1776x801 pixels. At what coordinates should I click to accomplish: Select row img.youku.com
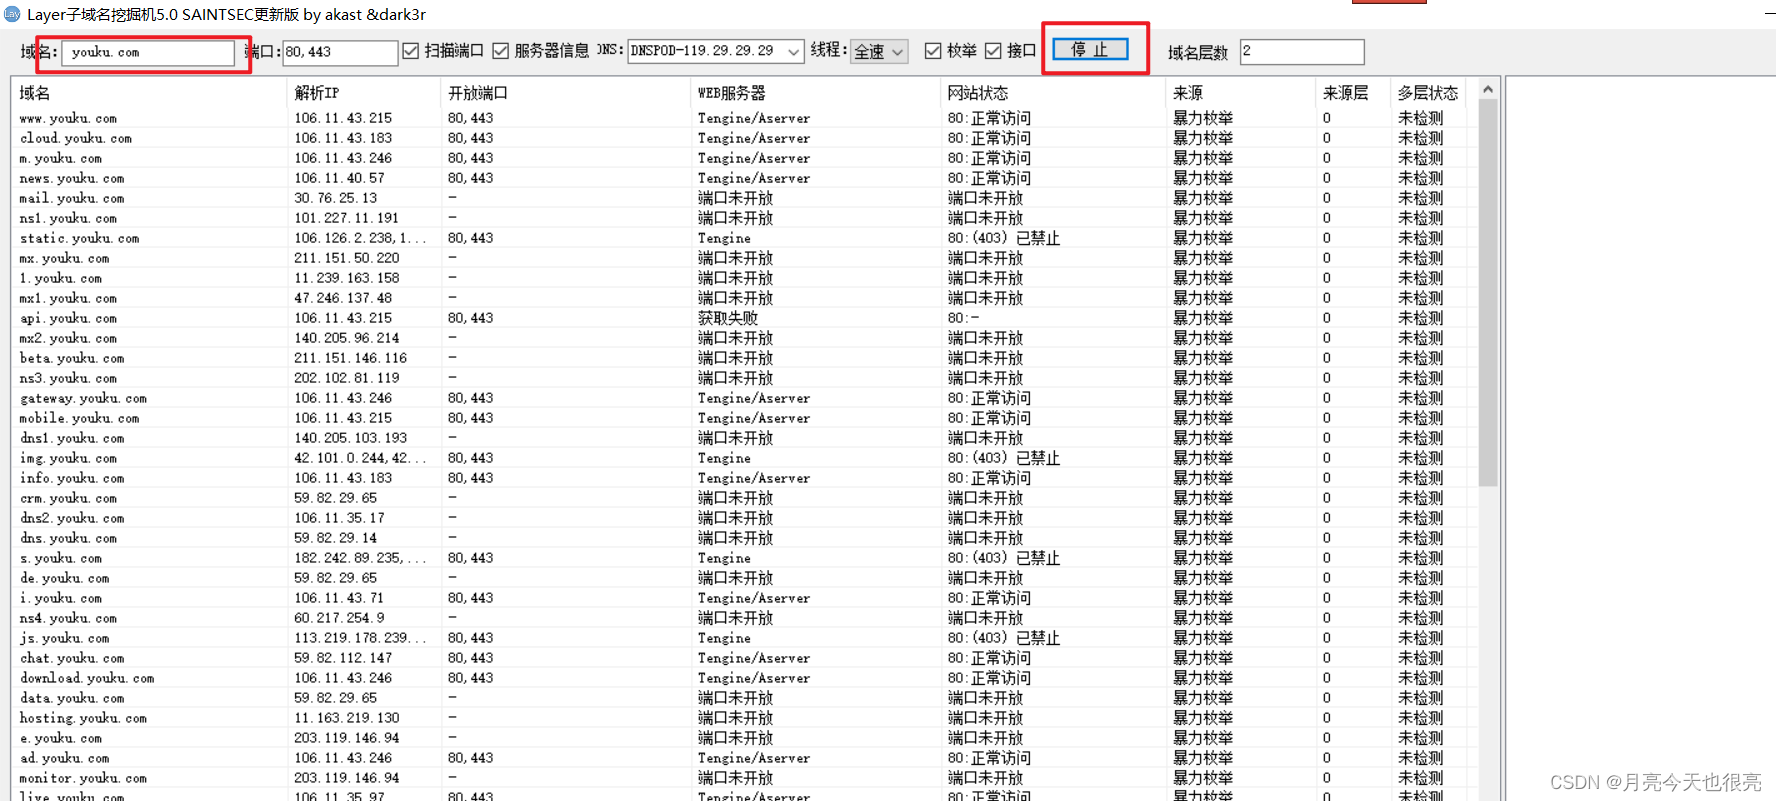click(x=745, y=458)
